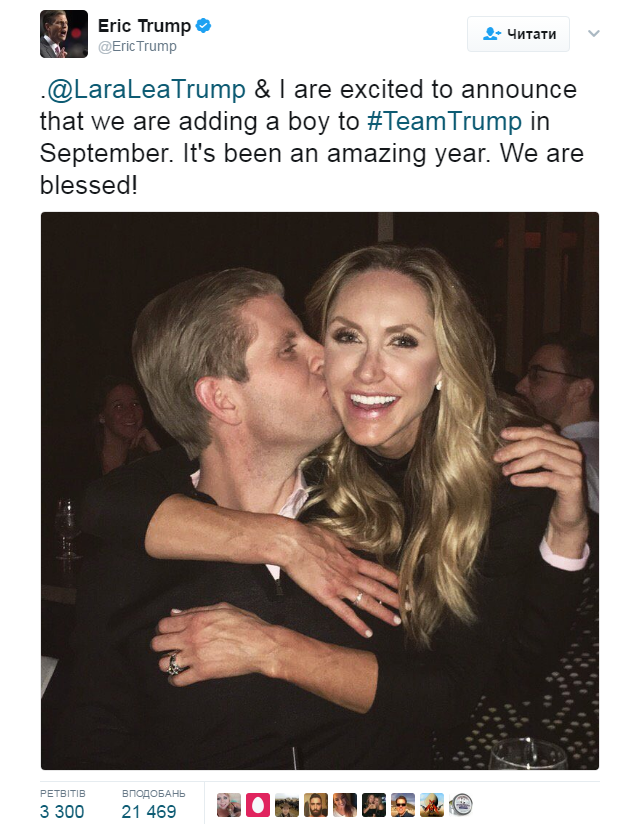Open the tweet options chevron dropdown
The height and width of the screenshot is (824, 635).
(593, 34)
